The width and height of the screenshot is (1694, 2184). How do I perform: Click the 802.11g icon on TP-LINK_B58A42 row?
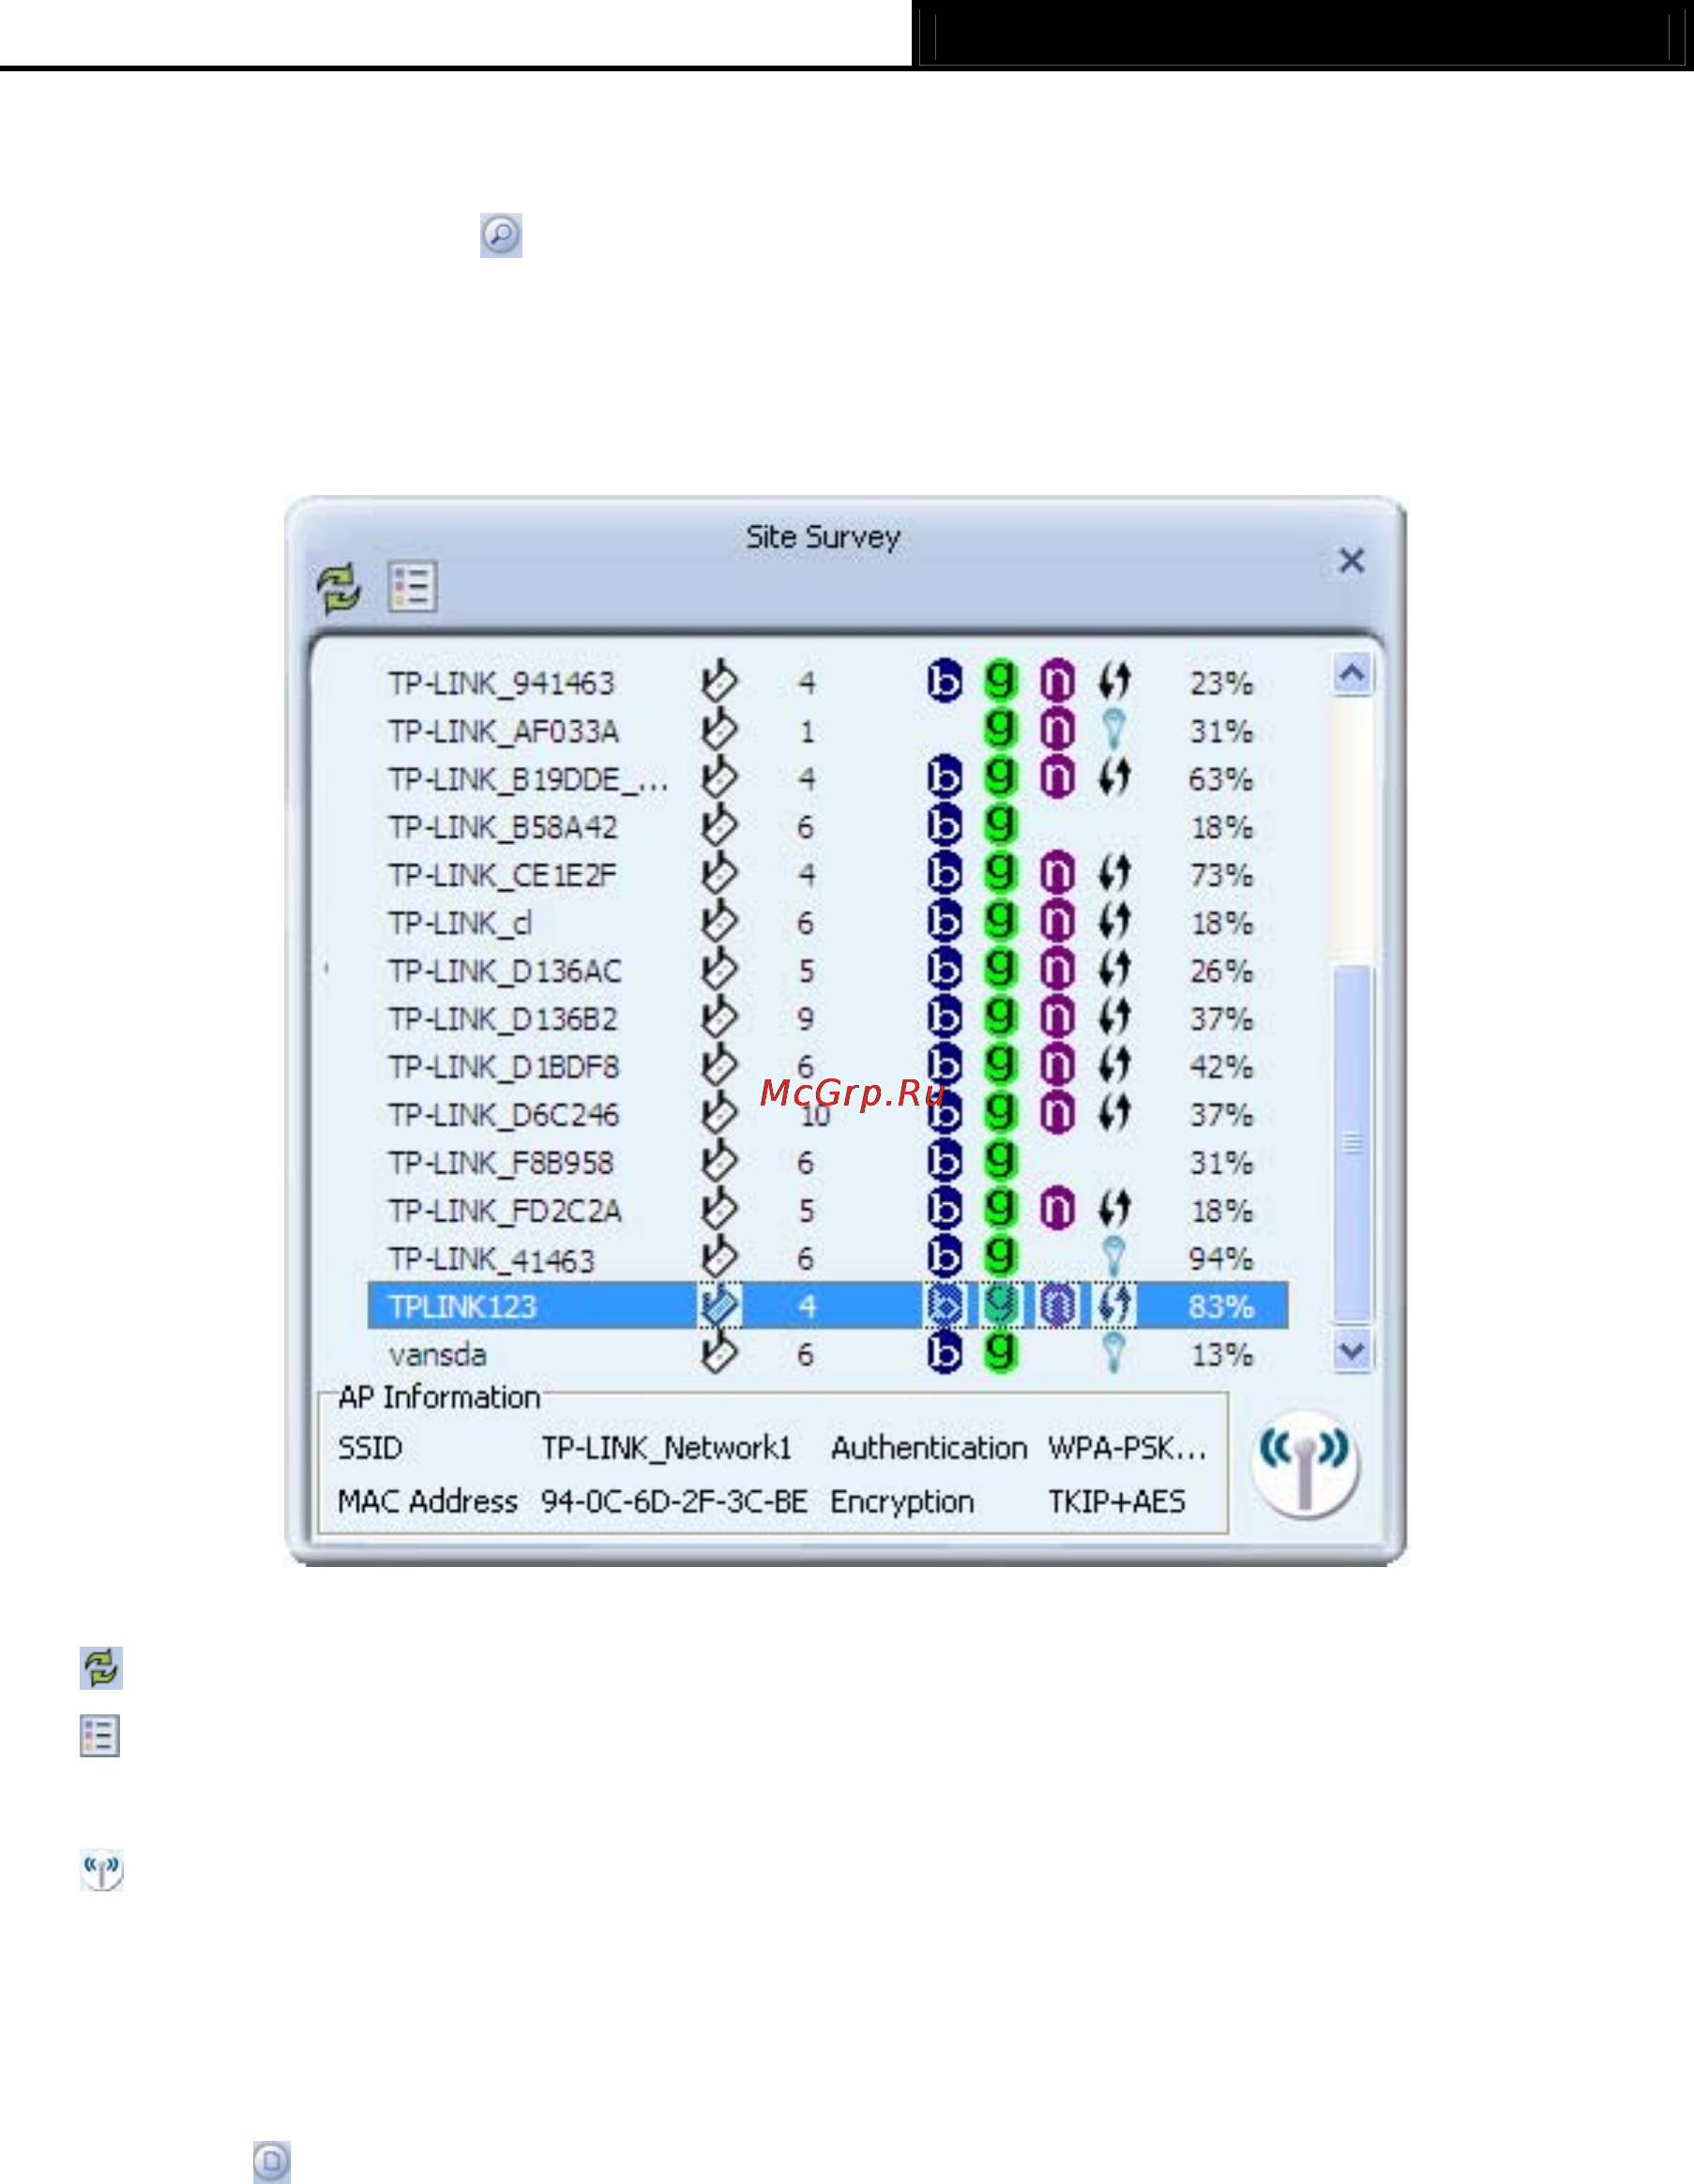[999, 824]
